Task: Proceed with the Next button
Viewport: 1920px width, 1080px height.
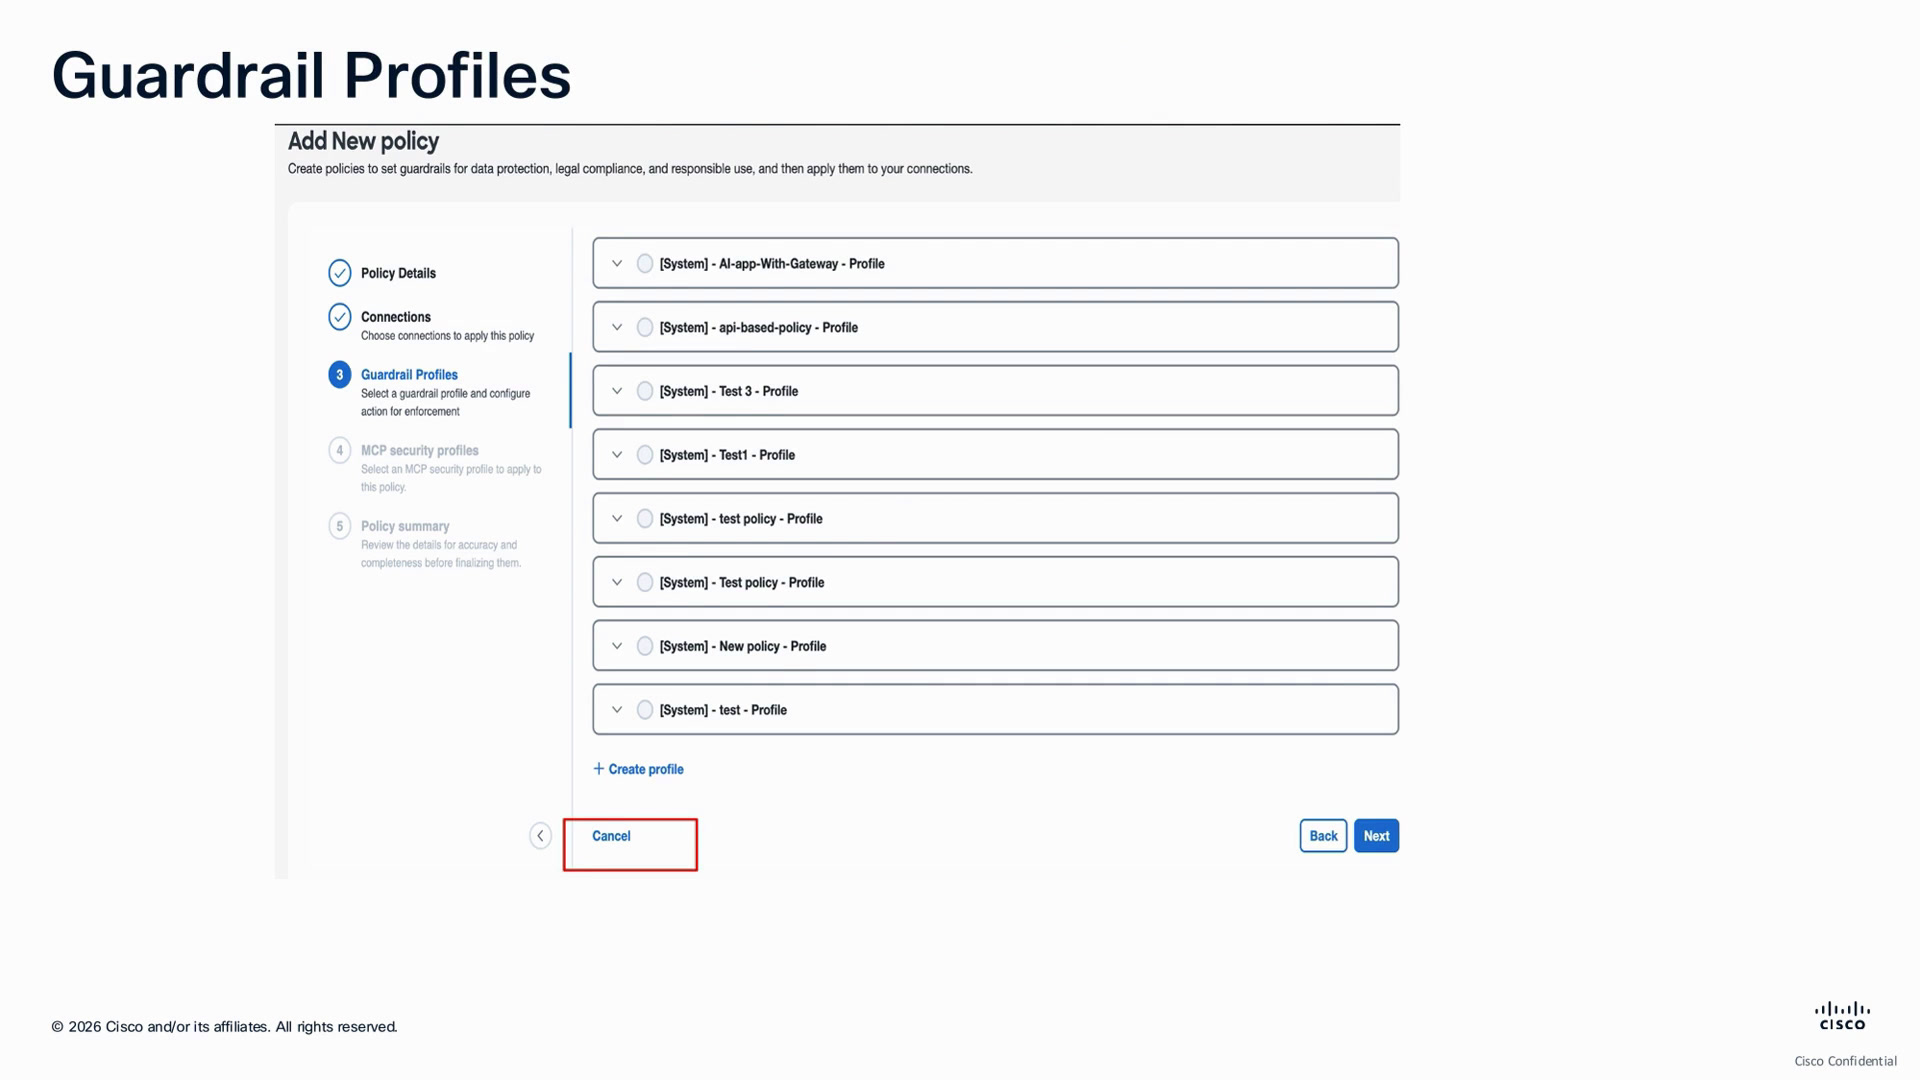Action: tap(1376, 836)
